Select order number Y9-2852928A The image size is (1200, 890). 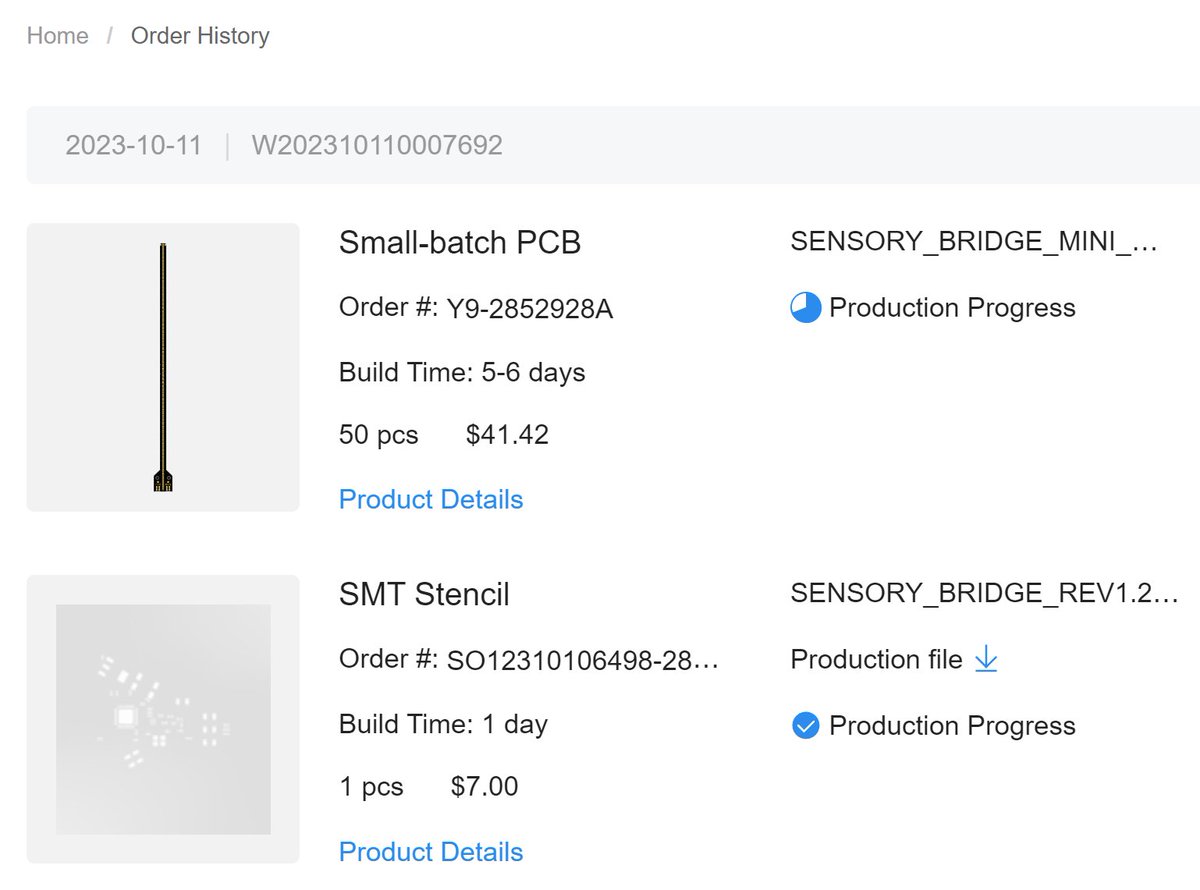point(530,309)
